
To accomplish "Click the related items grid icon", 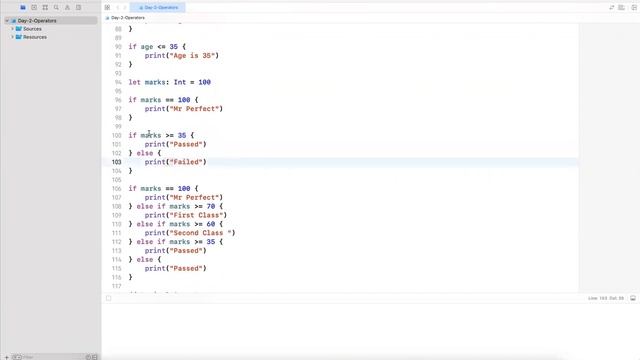I will (x=107, y=7).
